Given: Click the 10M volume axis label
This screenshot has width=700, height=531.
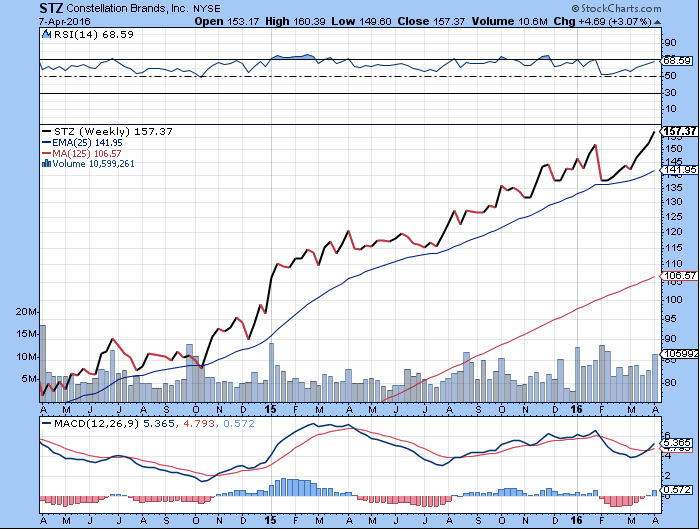Looking at the screenshot, I should [x=26, y=357].
